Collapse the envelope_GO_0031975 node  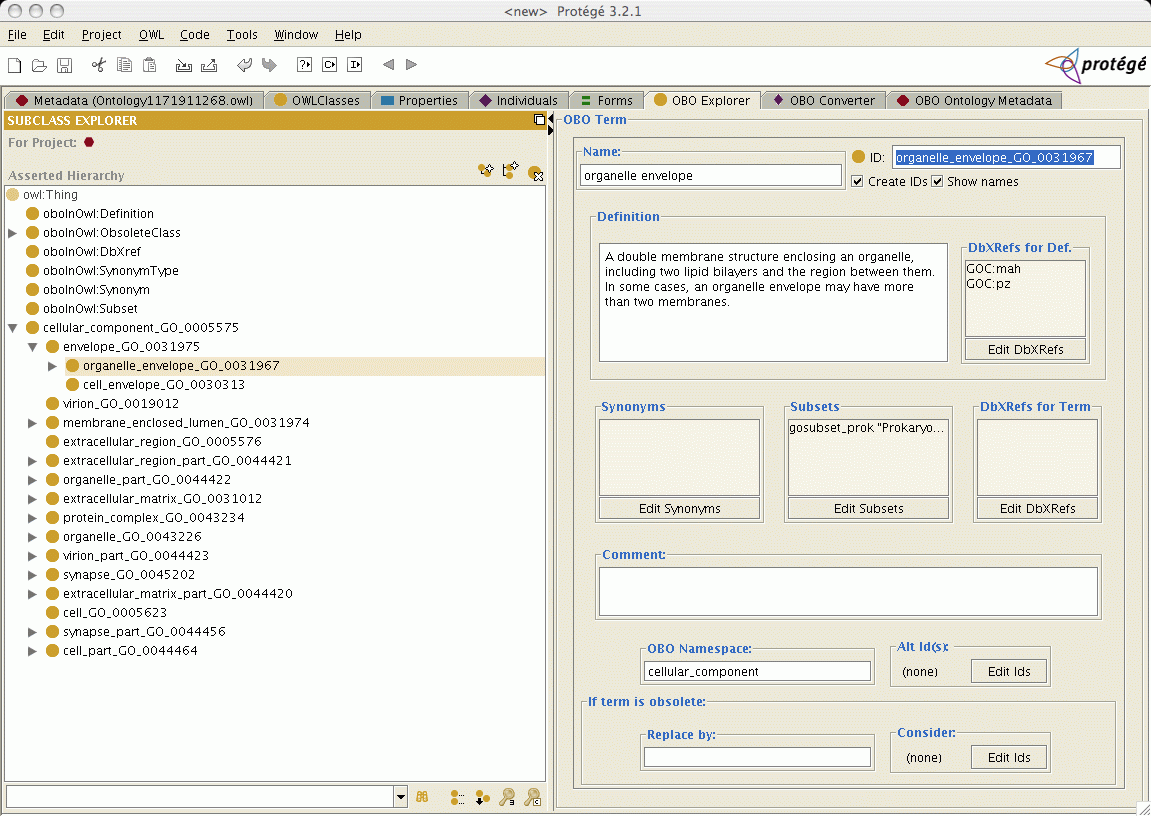coord(32,347)
